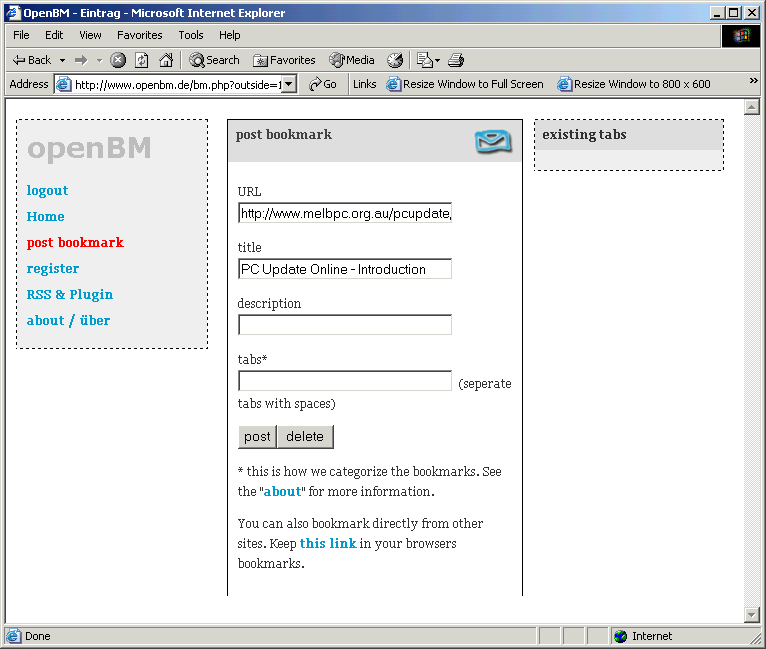Expand the Links bar overflow chevron
This screenshot has width=766, height=649.
tap(754, 81)
